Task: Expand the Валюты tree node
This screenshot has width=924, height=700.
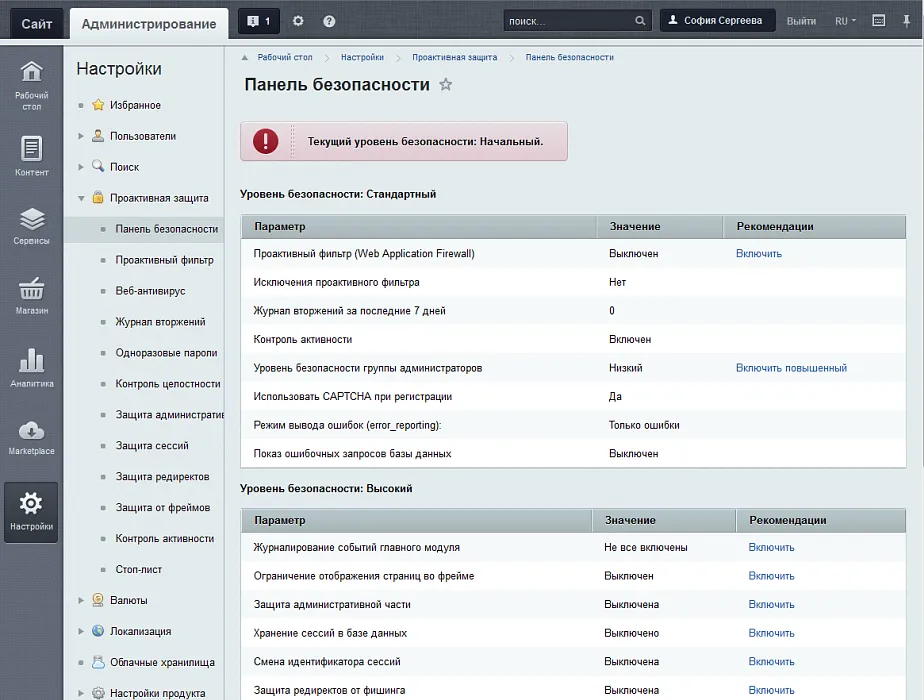Action: [82, 600]
